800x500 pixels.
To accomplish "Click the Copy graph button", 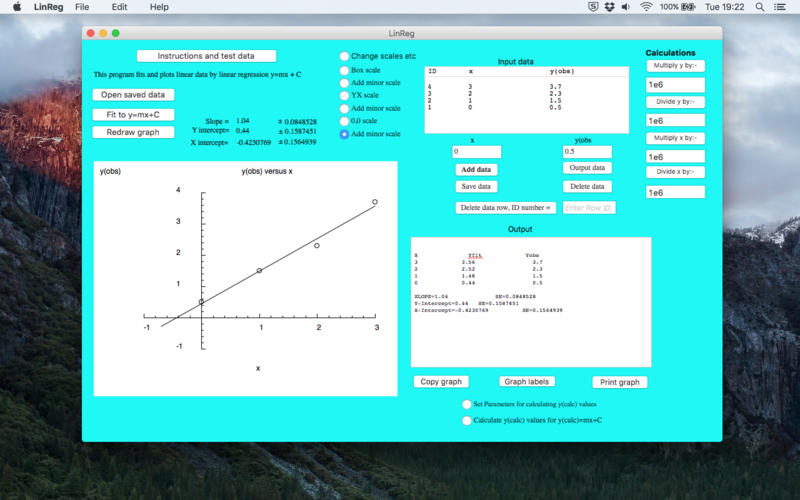I will tap(441, 382).
